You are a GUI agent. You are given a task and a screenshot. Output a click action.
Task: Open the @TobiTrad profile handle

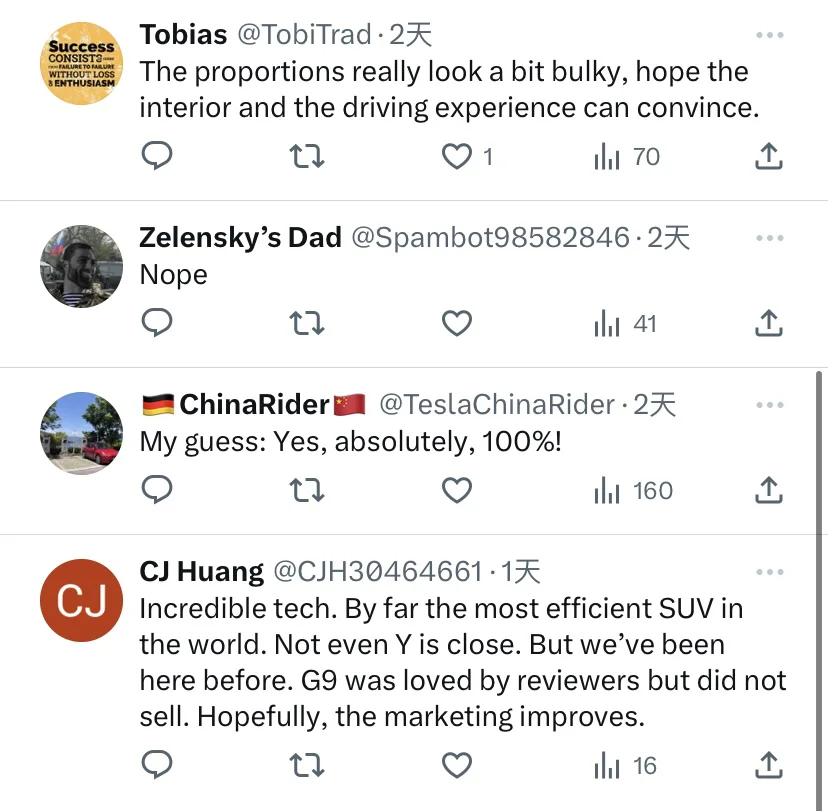click(x=304, y=35)
